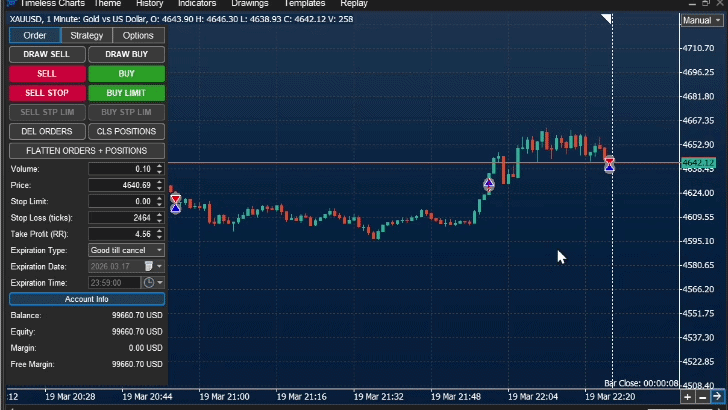The image size is (728, 410).
Task: Click the chart shift triangle marker
Action: tap(607, 19)
